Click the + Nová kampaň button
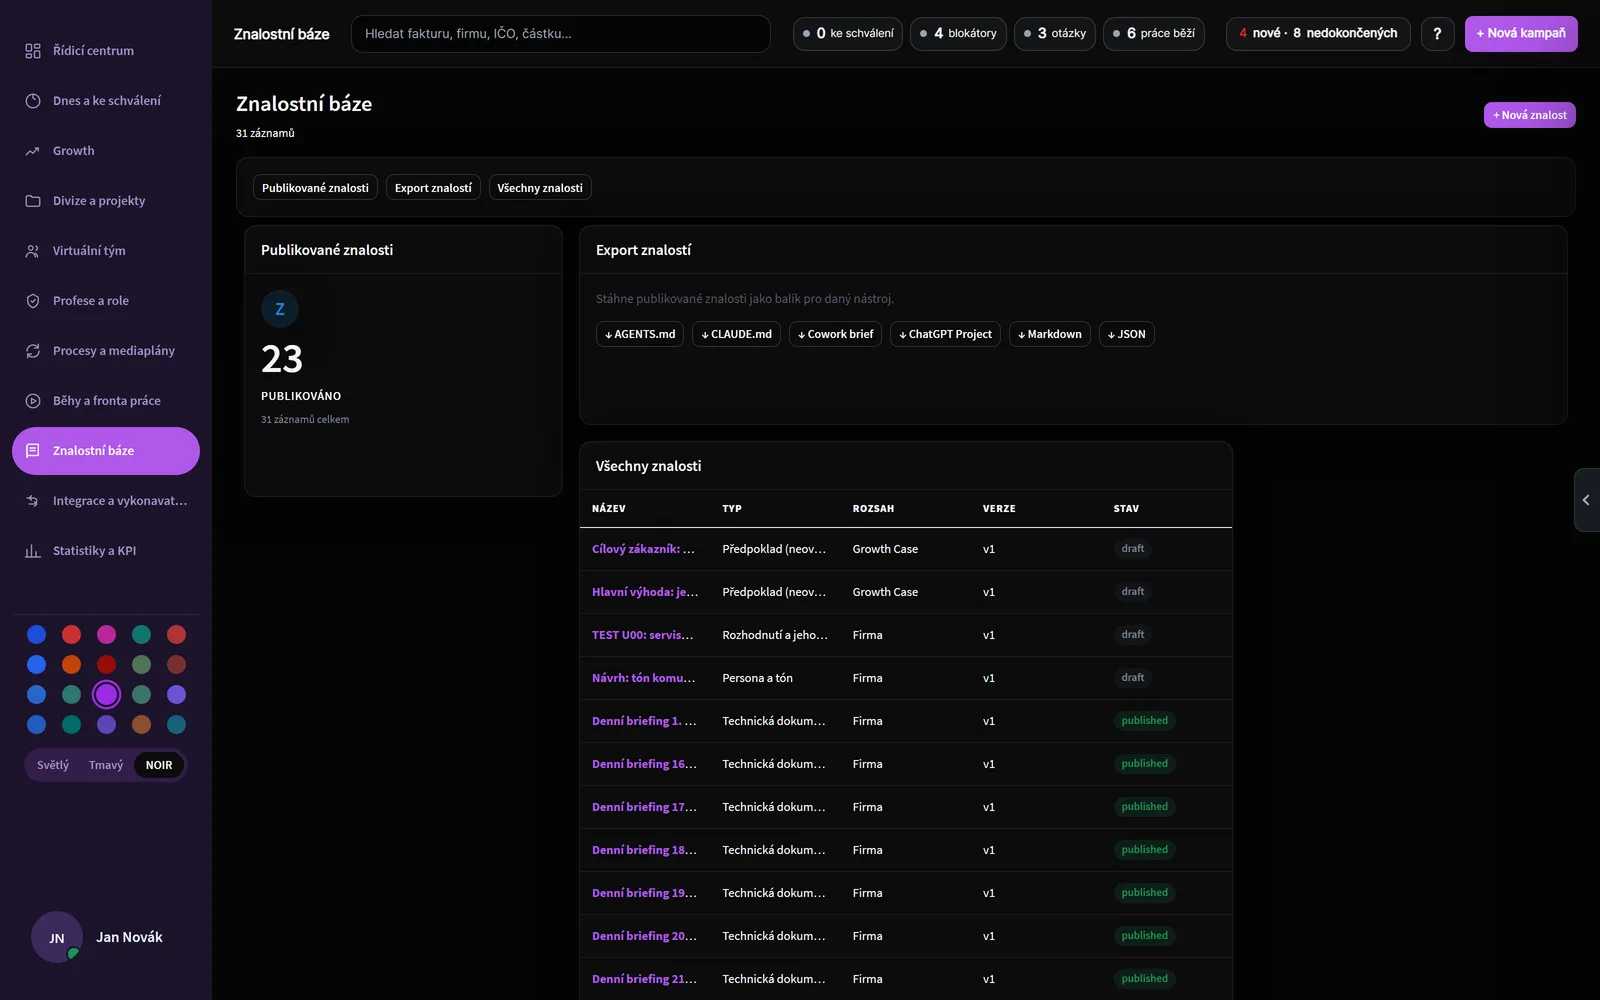 1521,34
